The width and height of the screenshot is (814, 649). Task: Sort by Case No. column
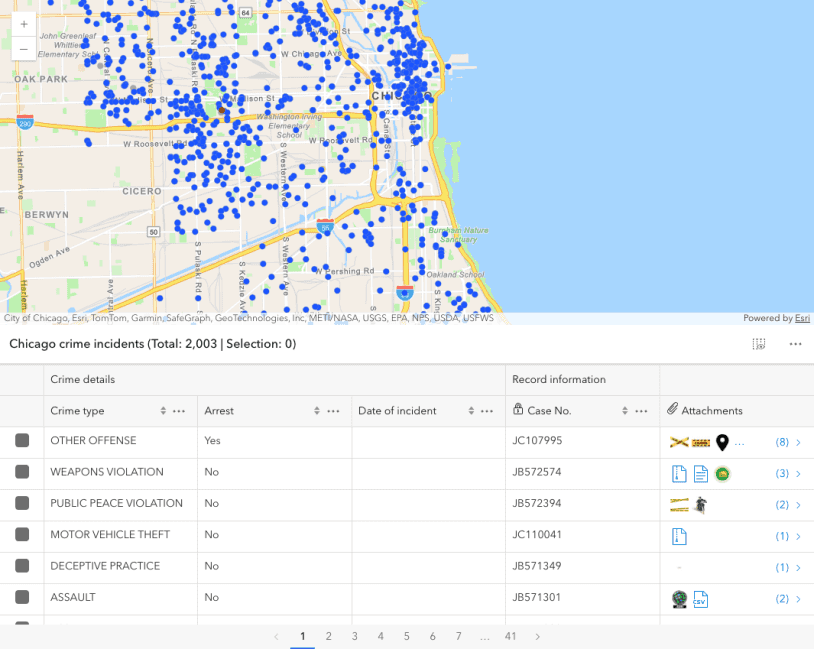point(625,411)
